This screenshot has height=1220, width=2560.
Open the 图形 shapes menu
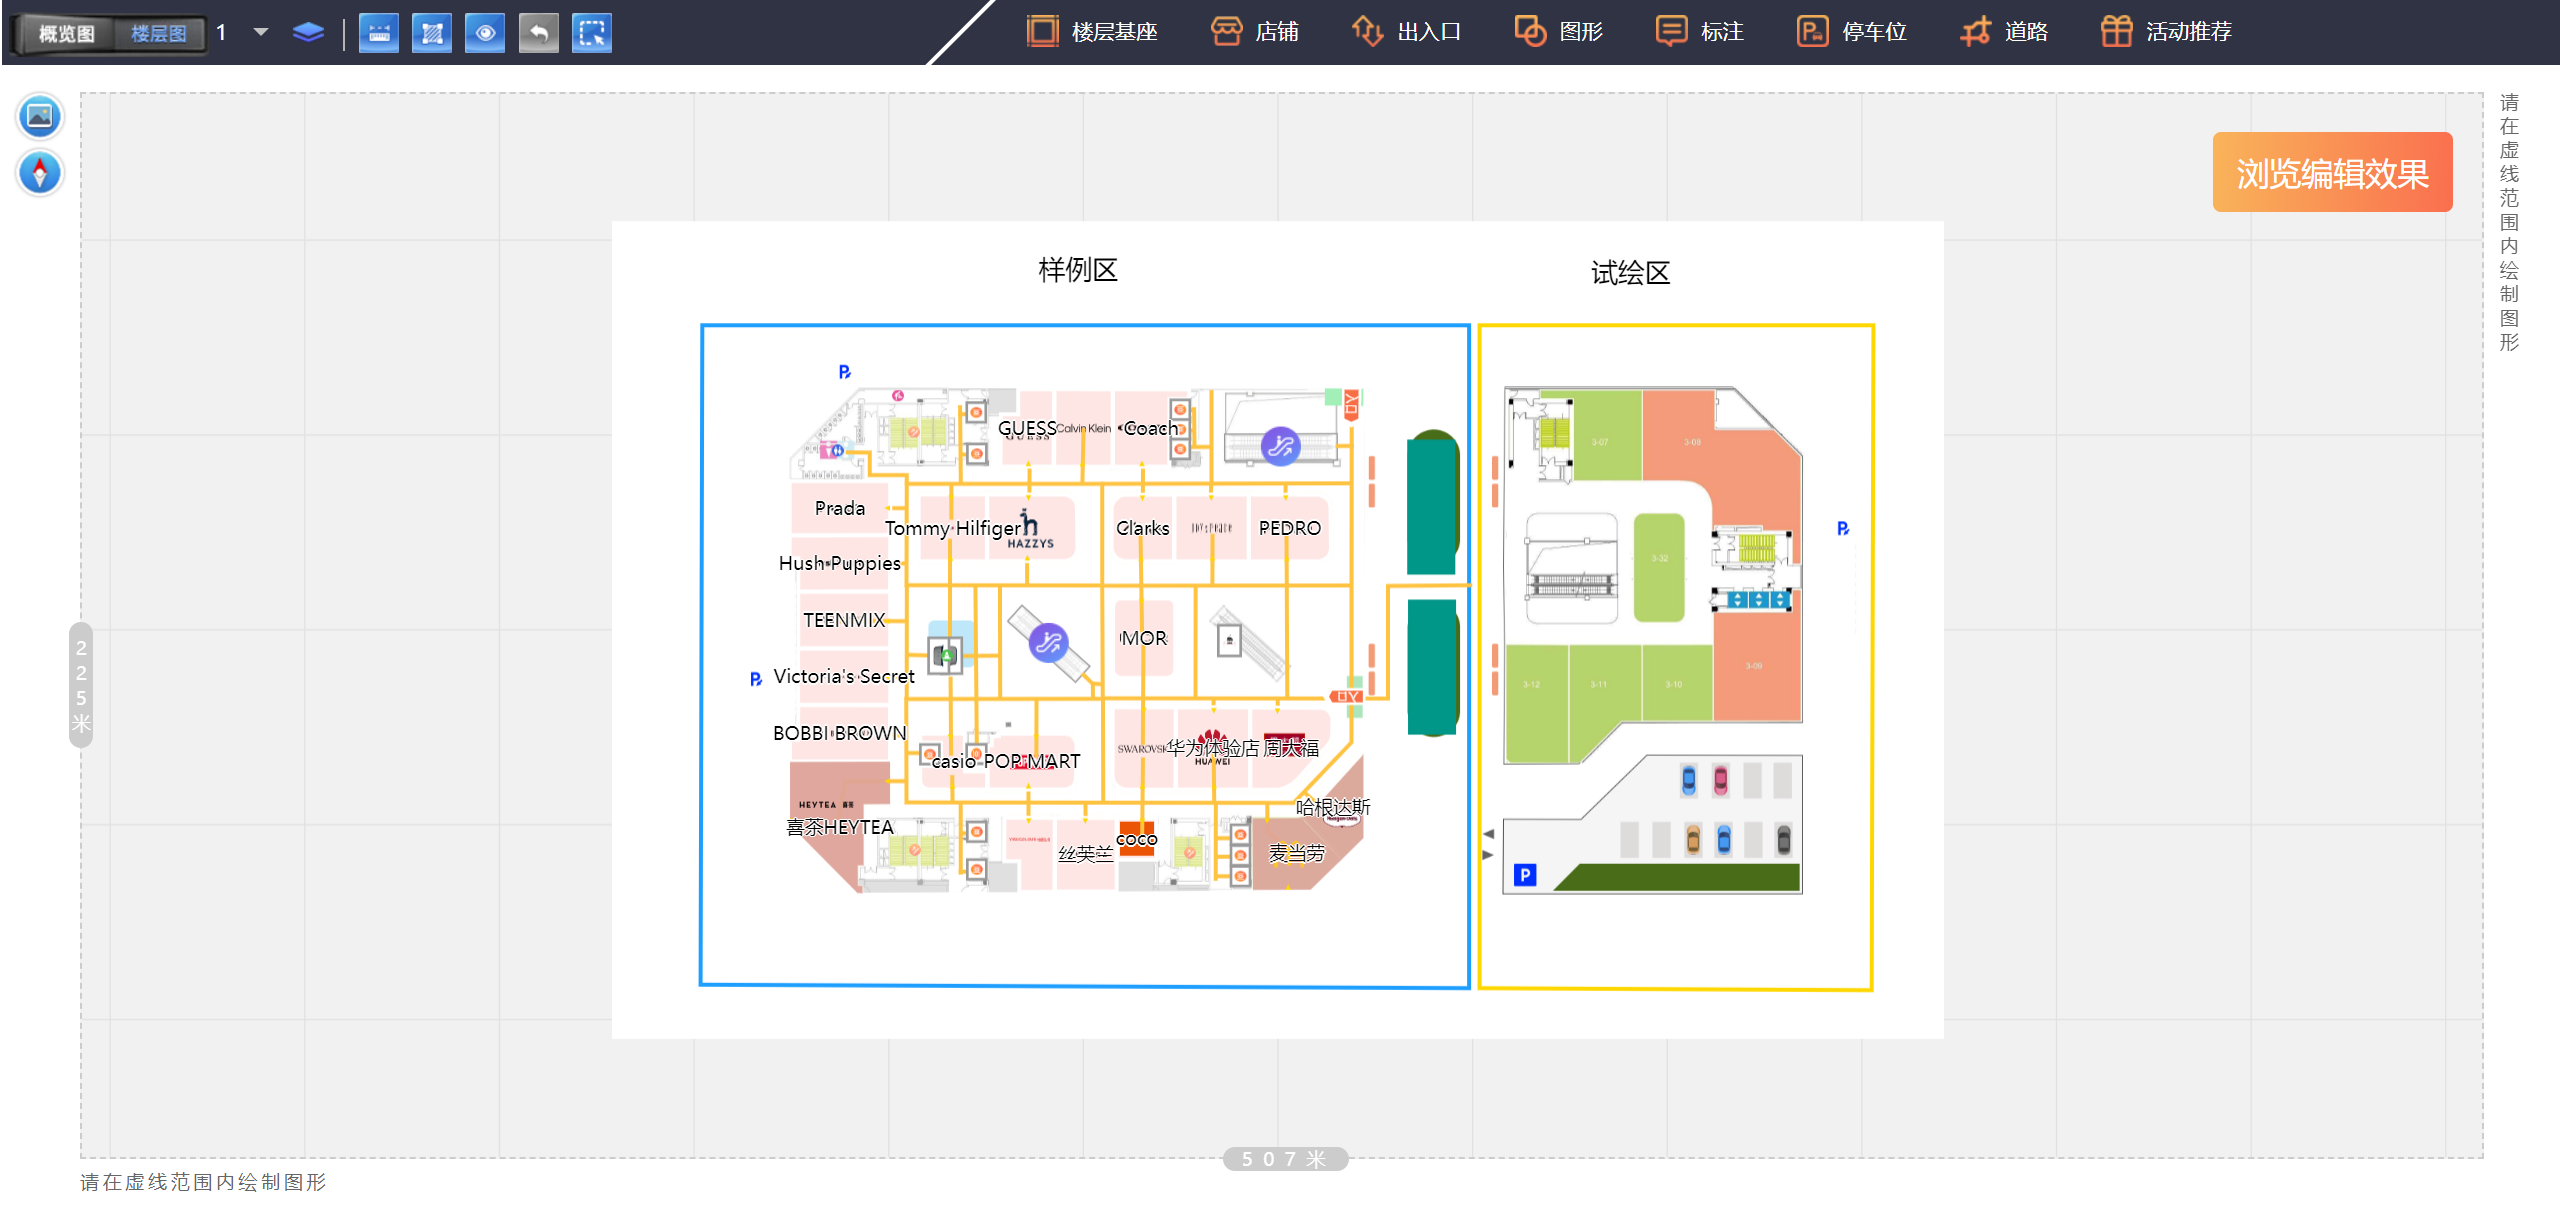coord(1559,32)
